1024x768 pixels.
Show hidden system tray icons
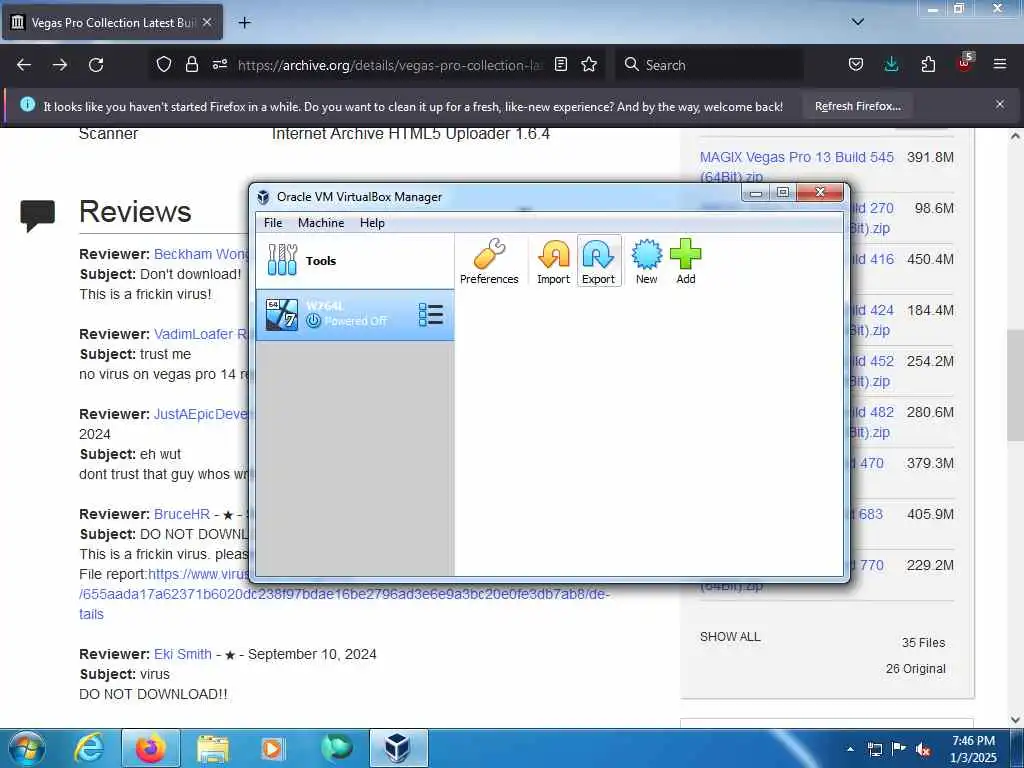(850, 749)
